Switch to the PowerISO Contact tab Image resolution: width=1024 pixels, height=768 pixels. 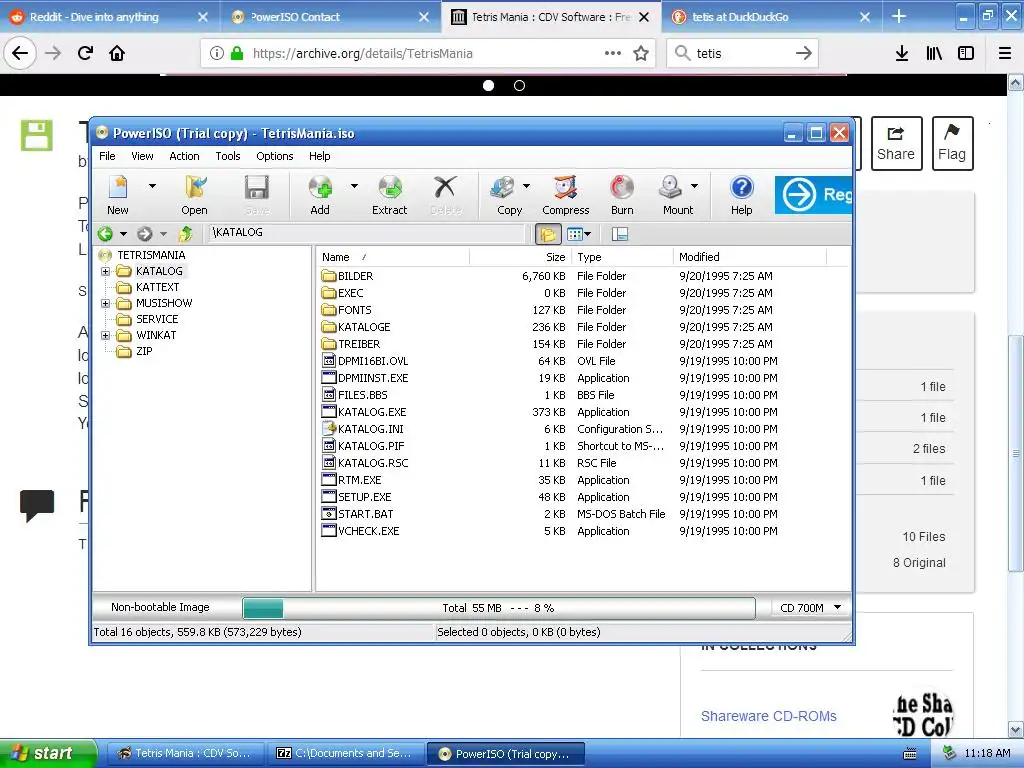pyautogui.click(x=332, y=17)
